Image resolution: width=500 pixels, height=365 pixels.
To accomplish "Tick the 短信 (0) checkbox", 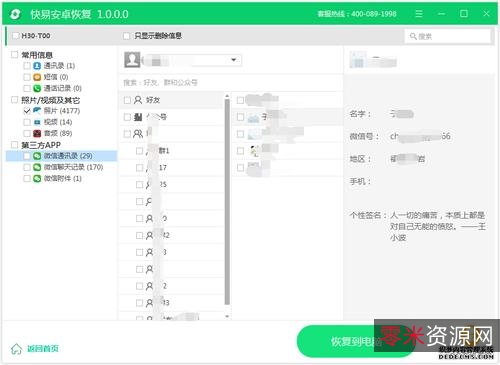I will (x=27, y=77).
